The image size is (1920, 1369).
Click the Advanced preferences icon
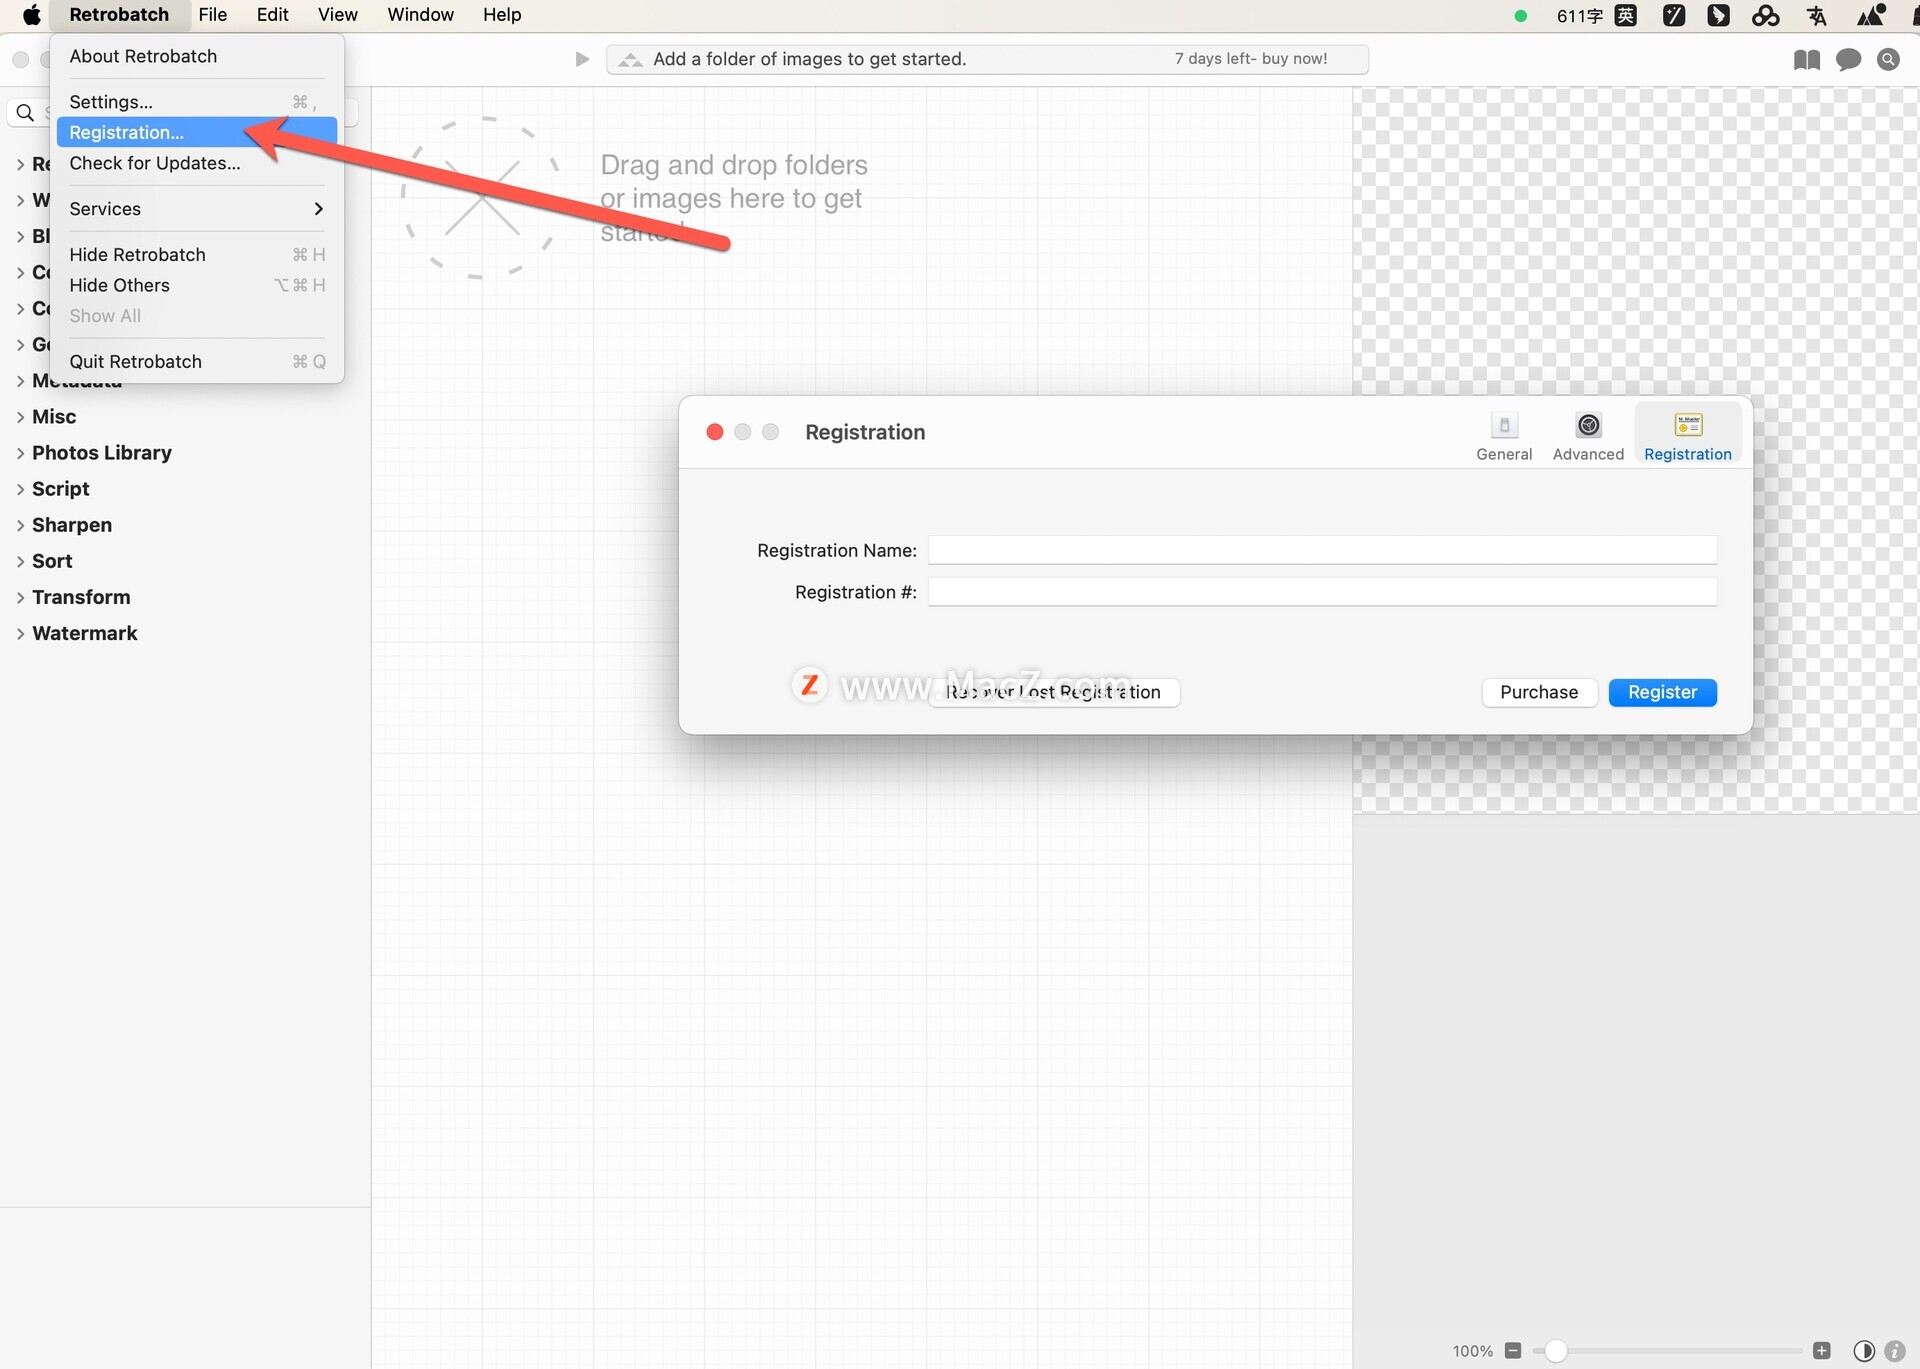[x=1588, y=436]
